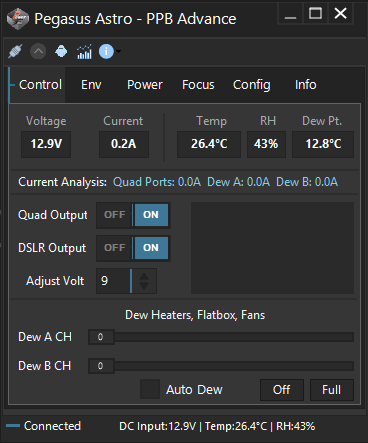Select the Focus tab
Screen dimensions: 368x443
198,85
